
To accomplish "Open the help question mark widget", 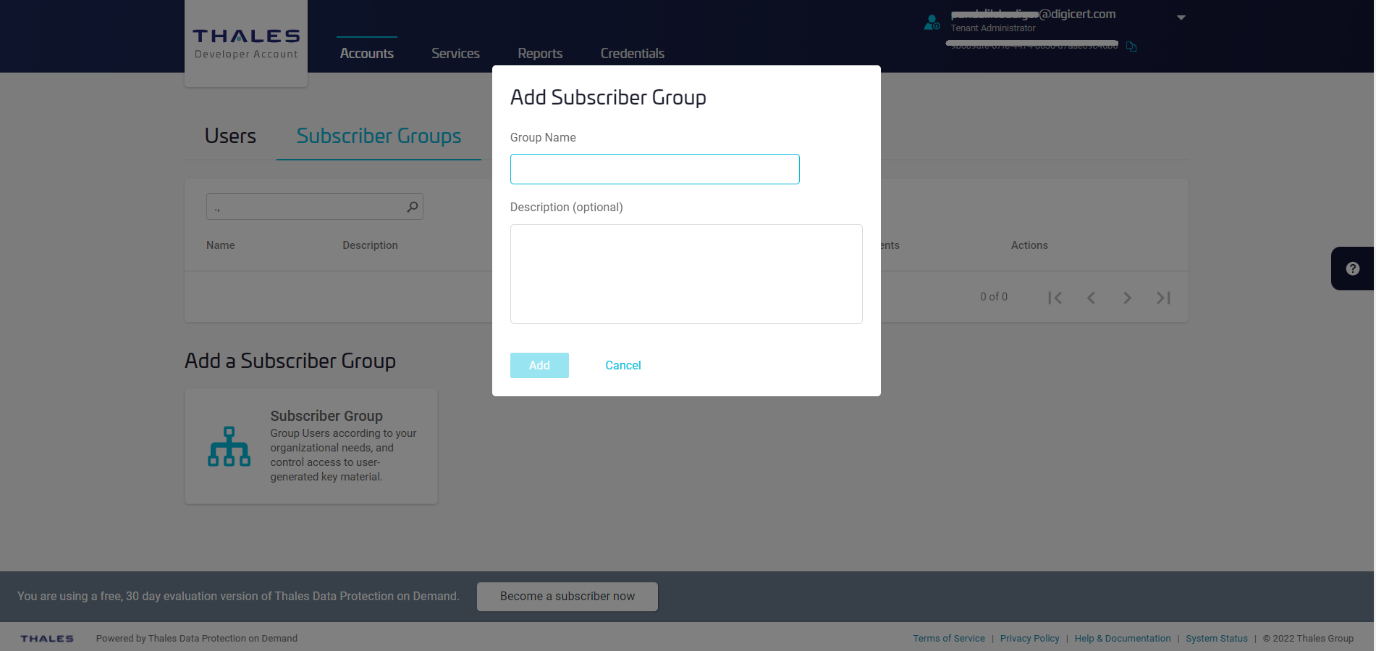I will 1352,269.
